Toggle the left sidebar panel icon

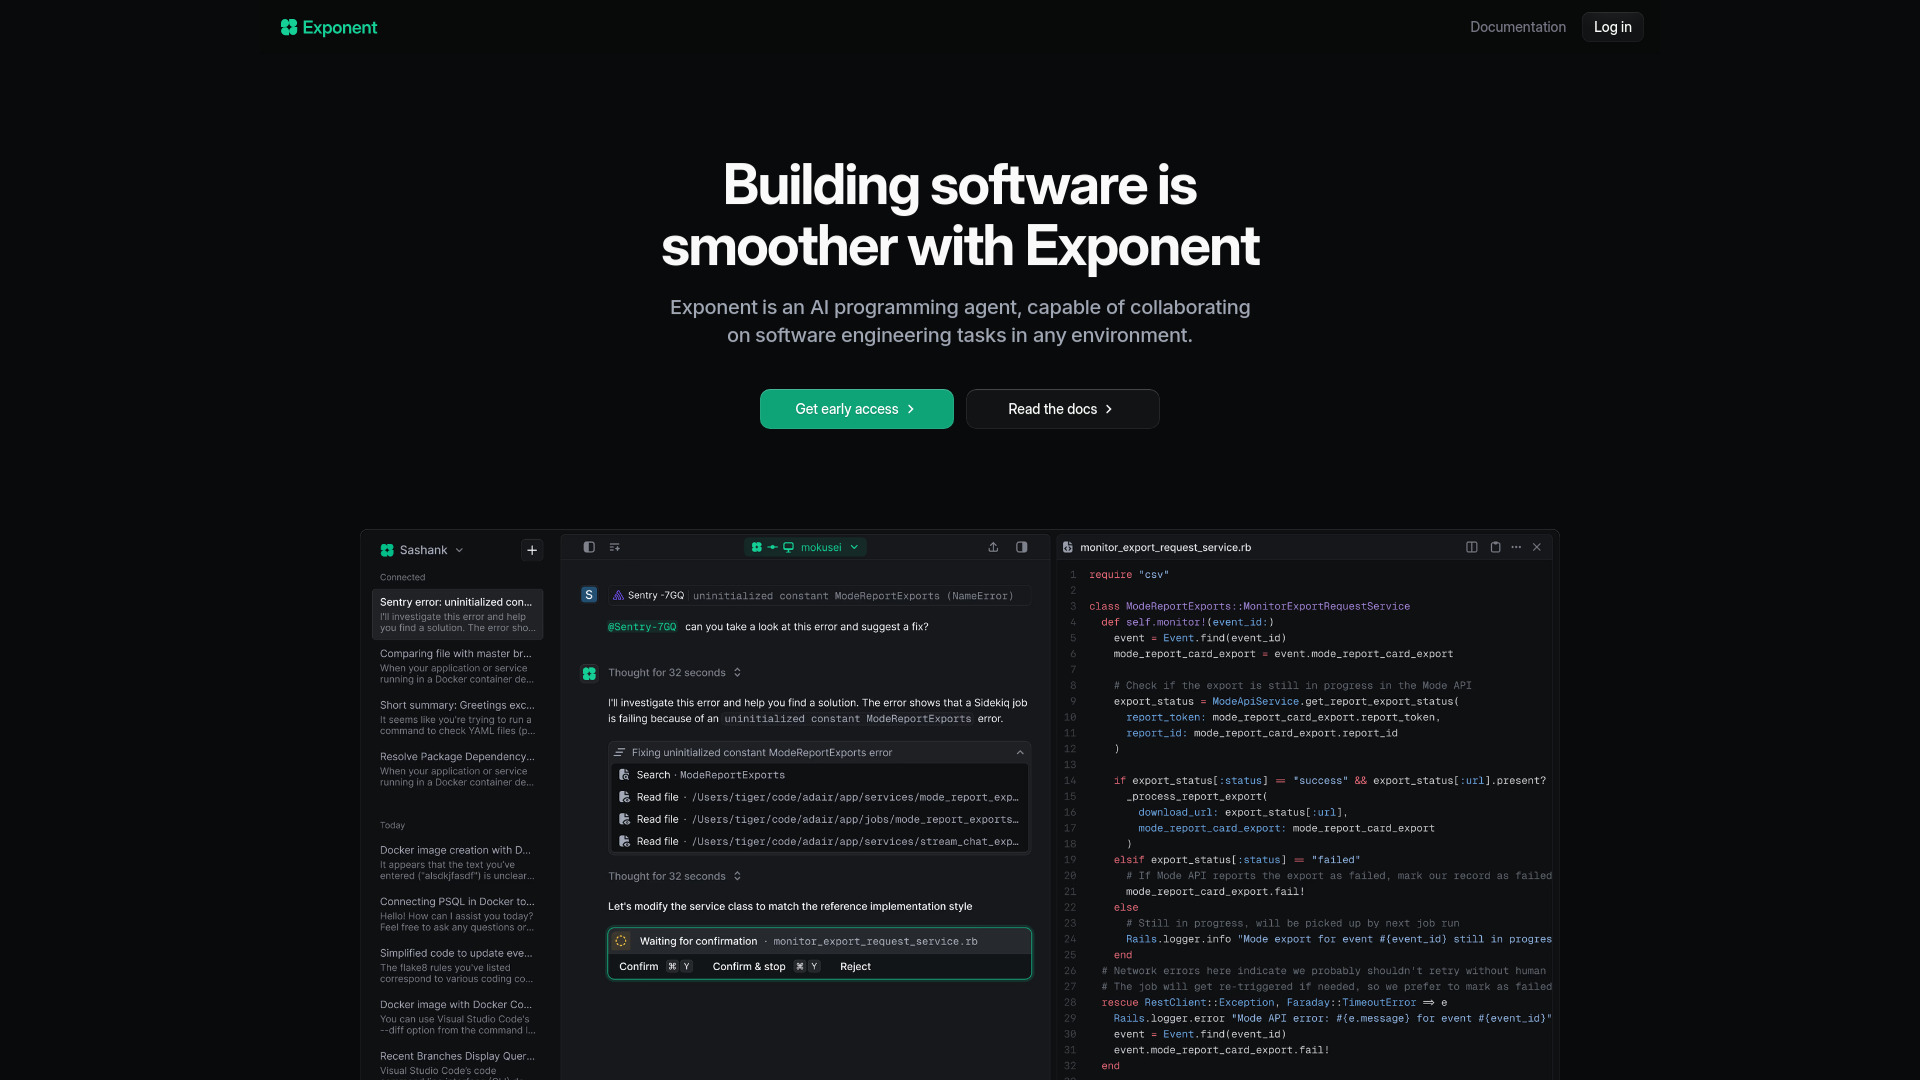589,547
